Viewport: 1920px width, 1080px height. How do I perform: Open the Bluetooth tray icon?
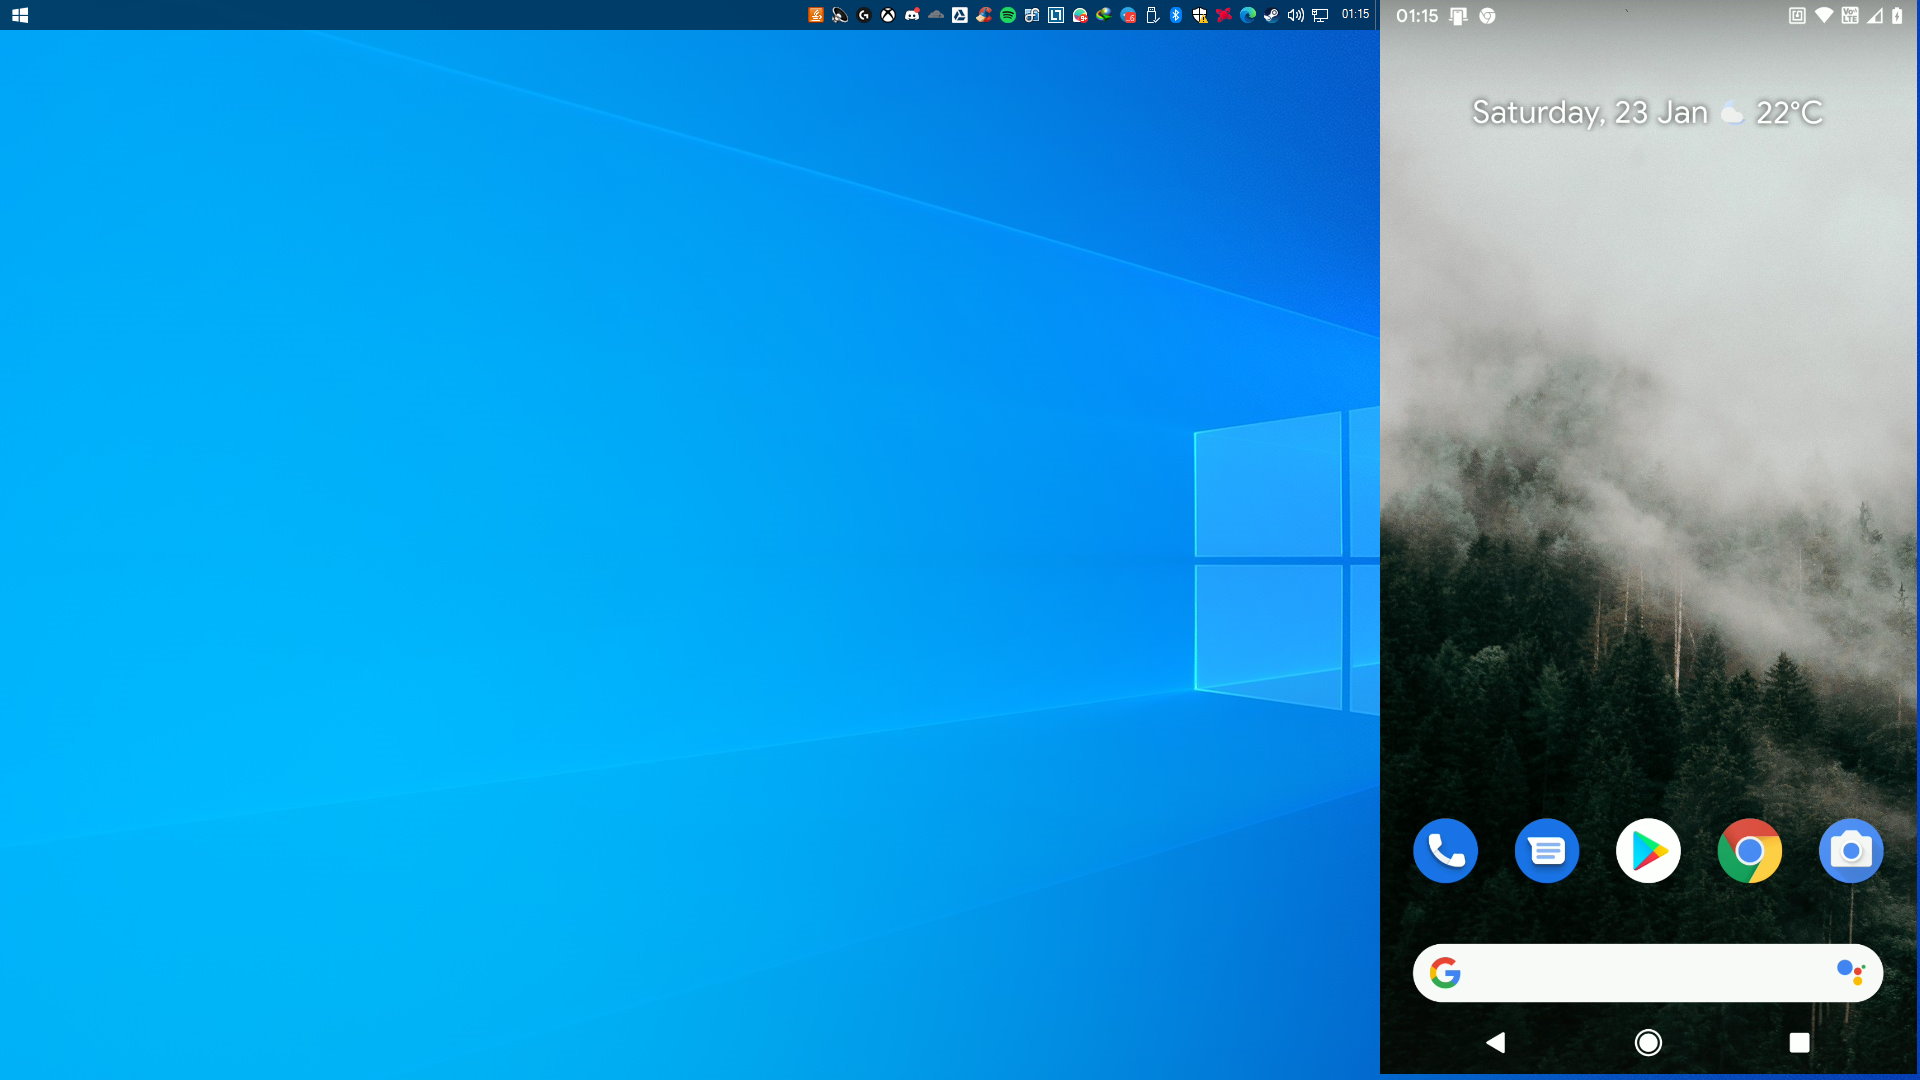pos(1175,15)
